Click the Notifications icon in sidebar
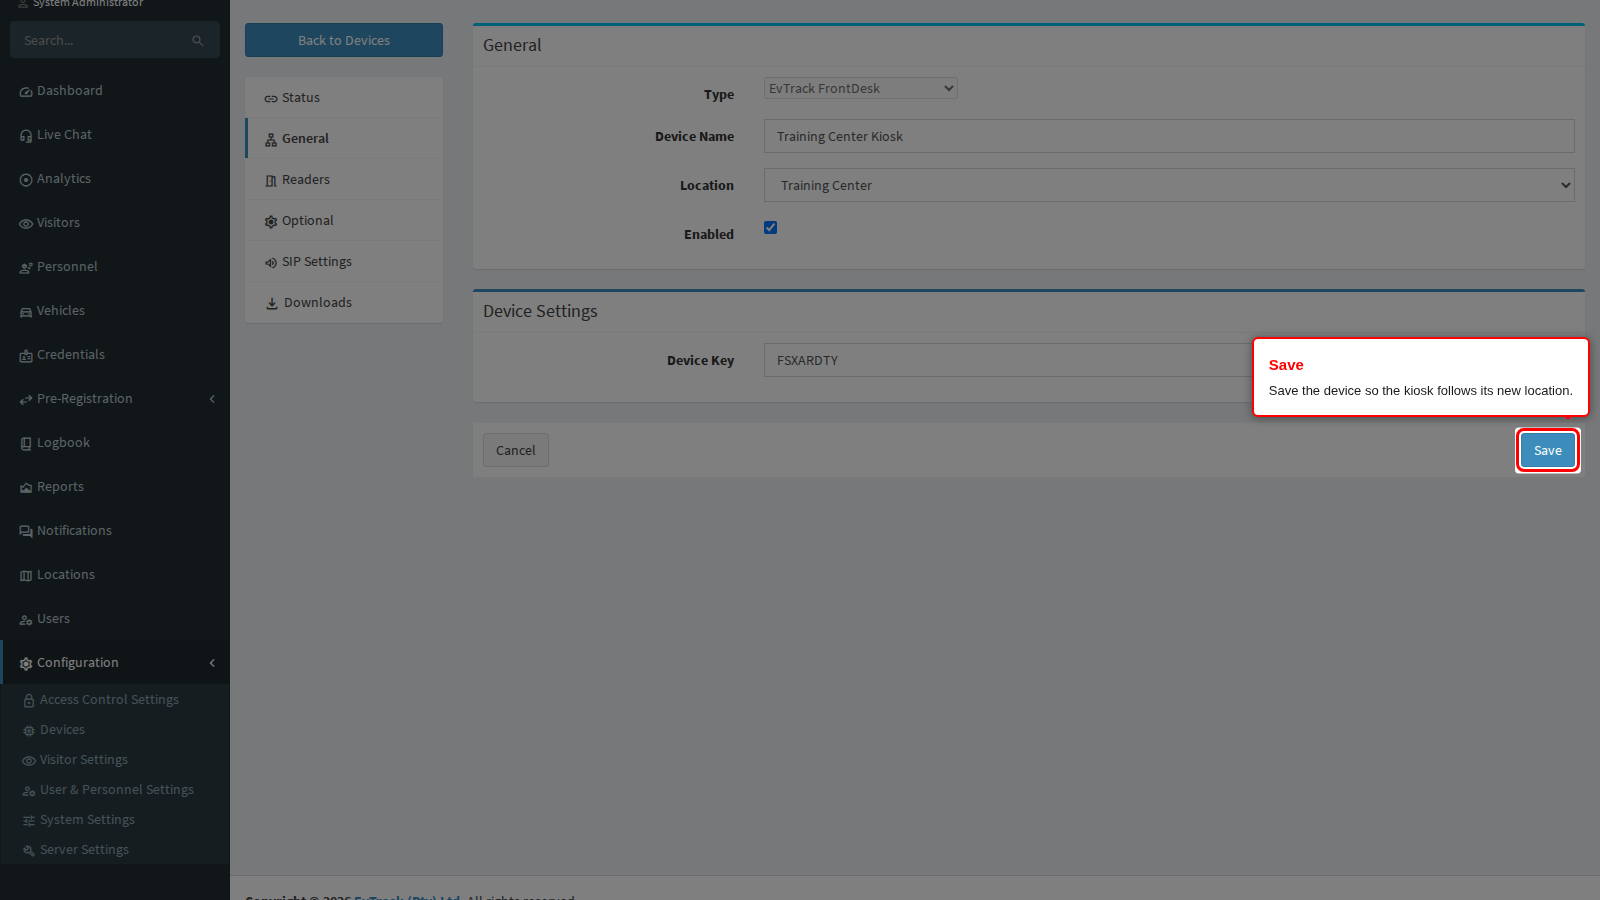 click(x=26, y=531)
